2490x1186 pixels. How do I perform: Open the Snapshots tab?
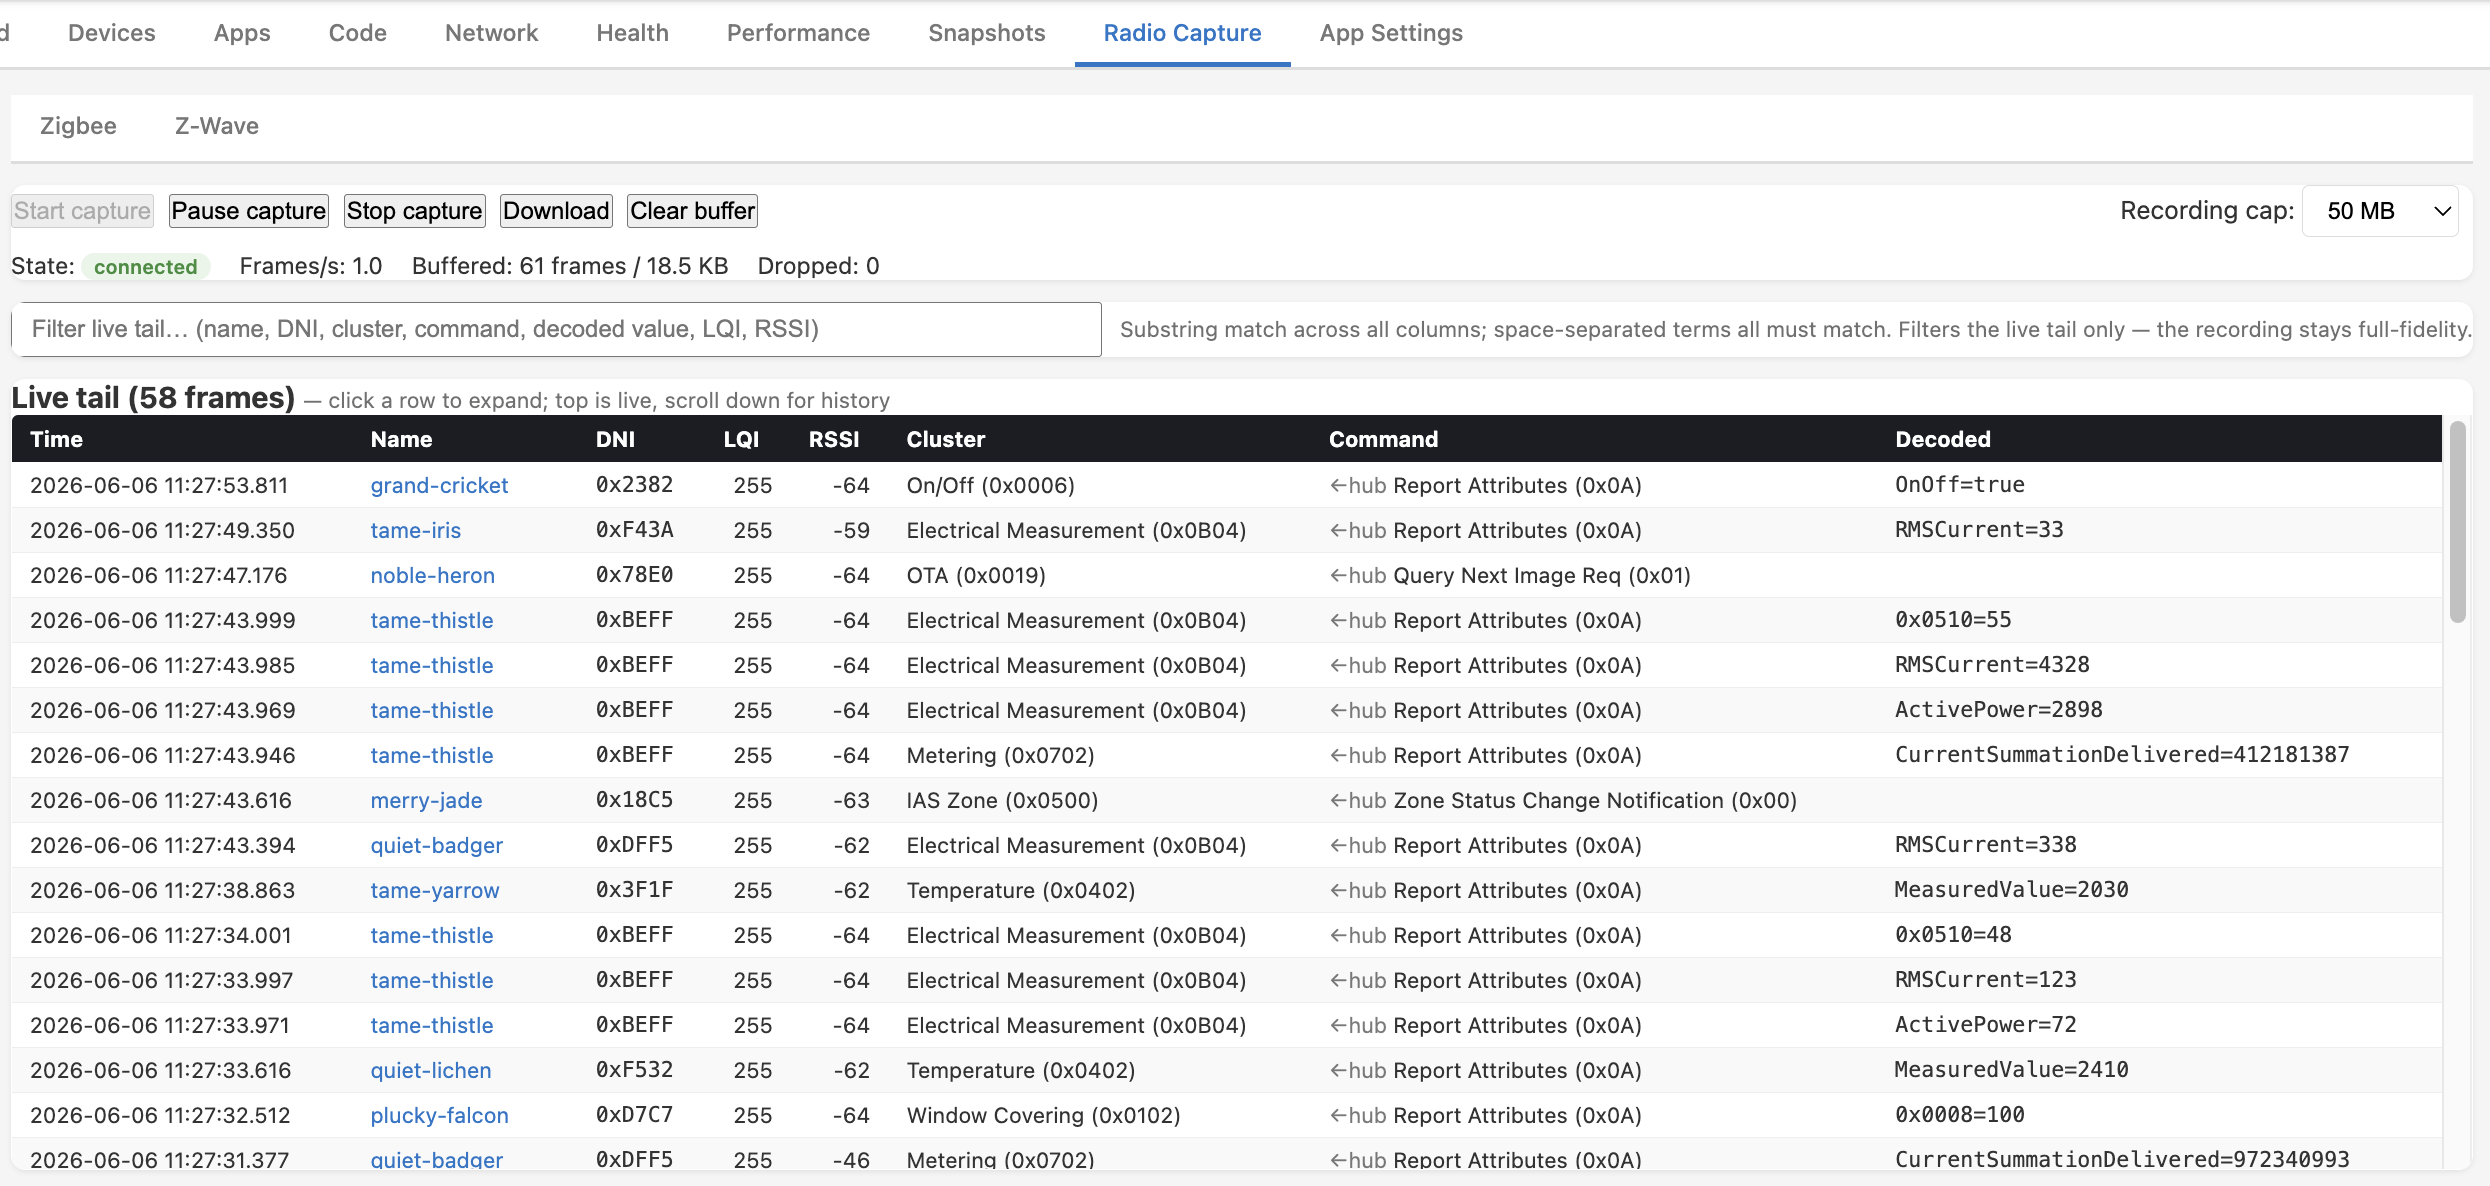pos(986,33)
